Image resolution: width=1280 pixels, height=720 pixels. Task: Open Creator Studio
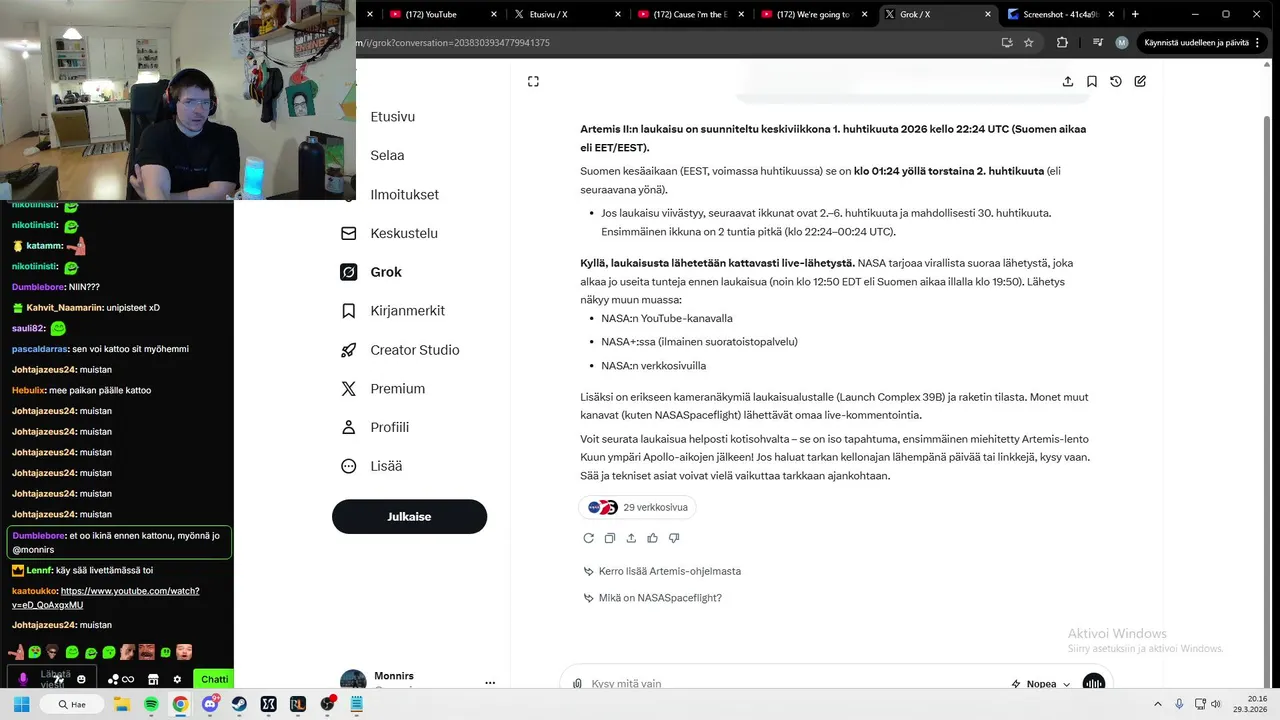(x=400, y=350)
